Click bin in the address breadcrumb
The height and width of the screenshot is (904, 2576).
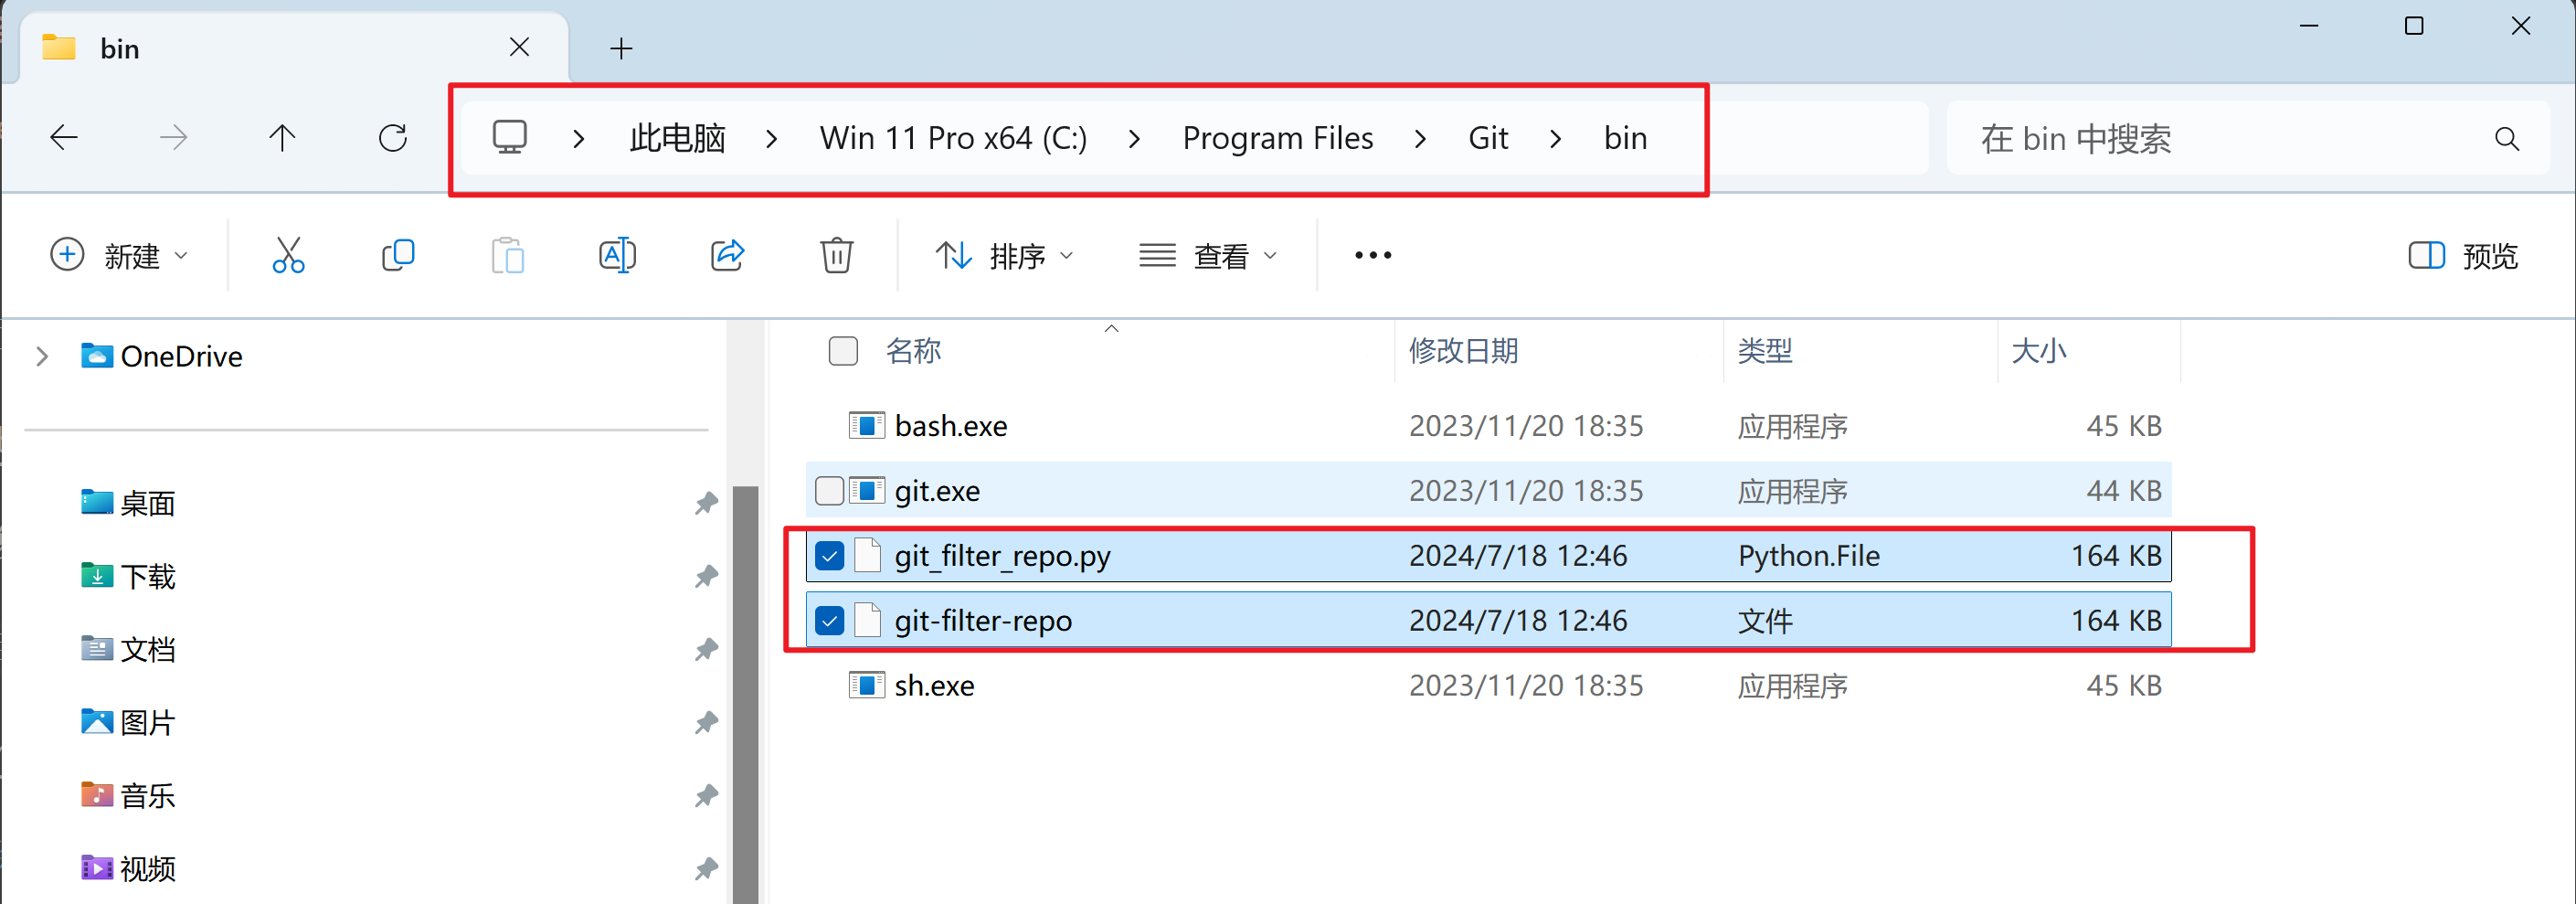tap(1625, 138)
